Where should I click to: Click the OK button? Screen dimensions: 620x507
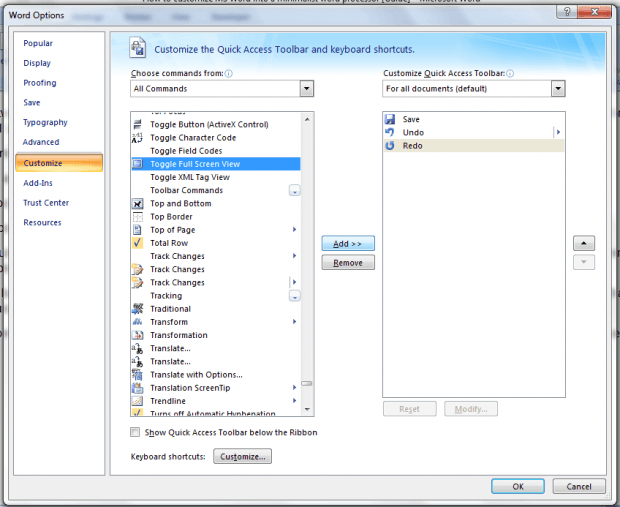tap(518, 486)
